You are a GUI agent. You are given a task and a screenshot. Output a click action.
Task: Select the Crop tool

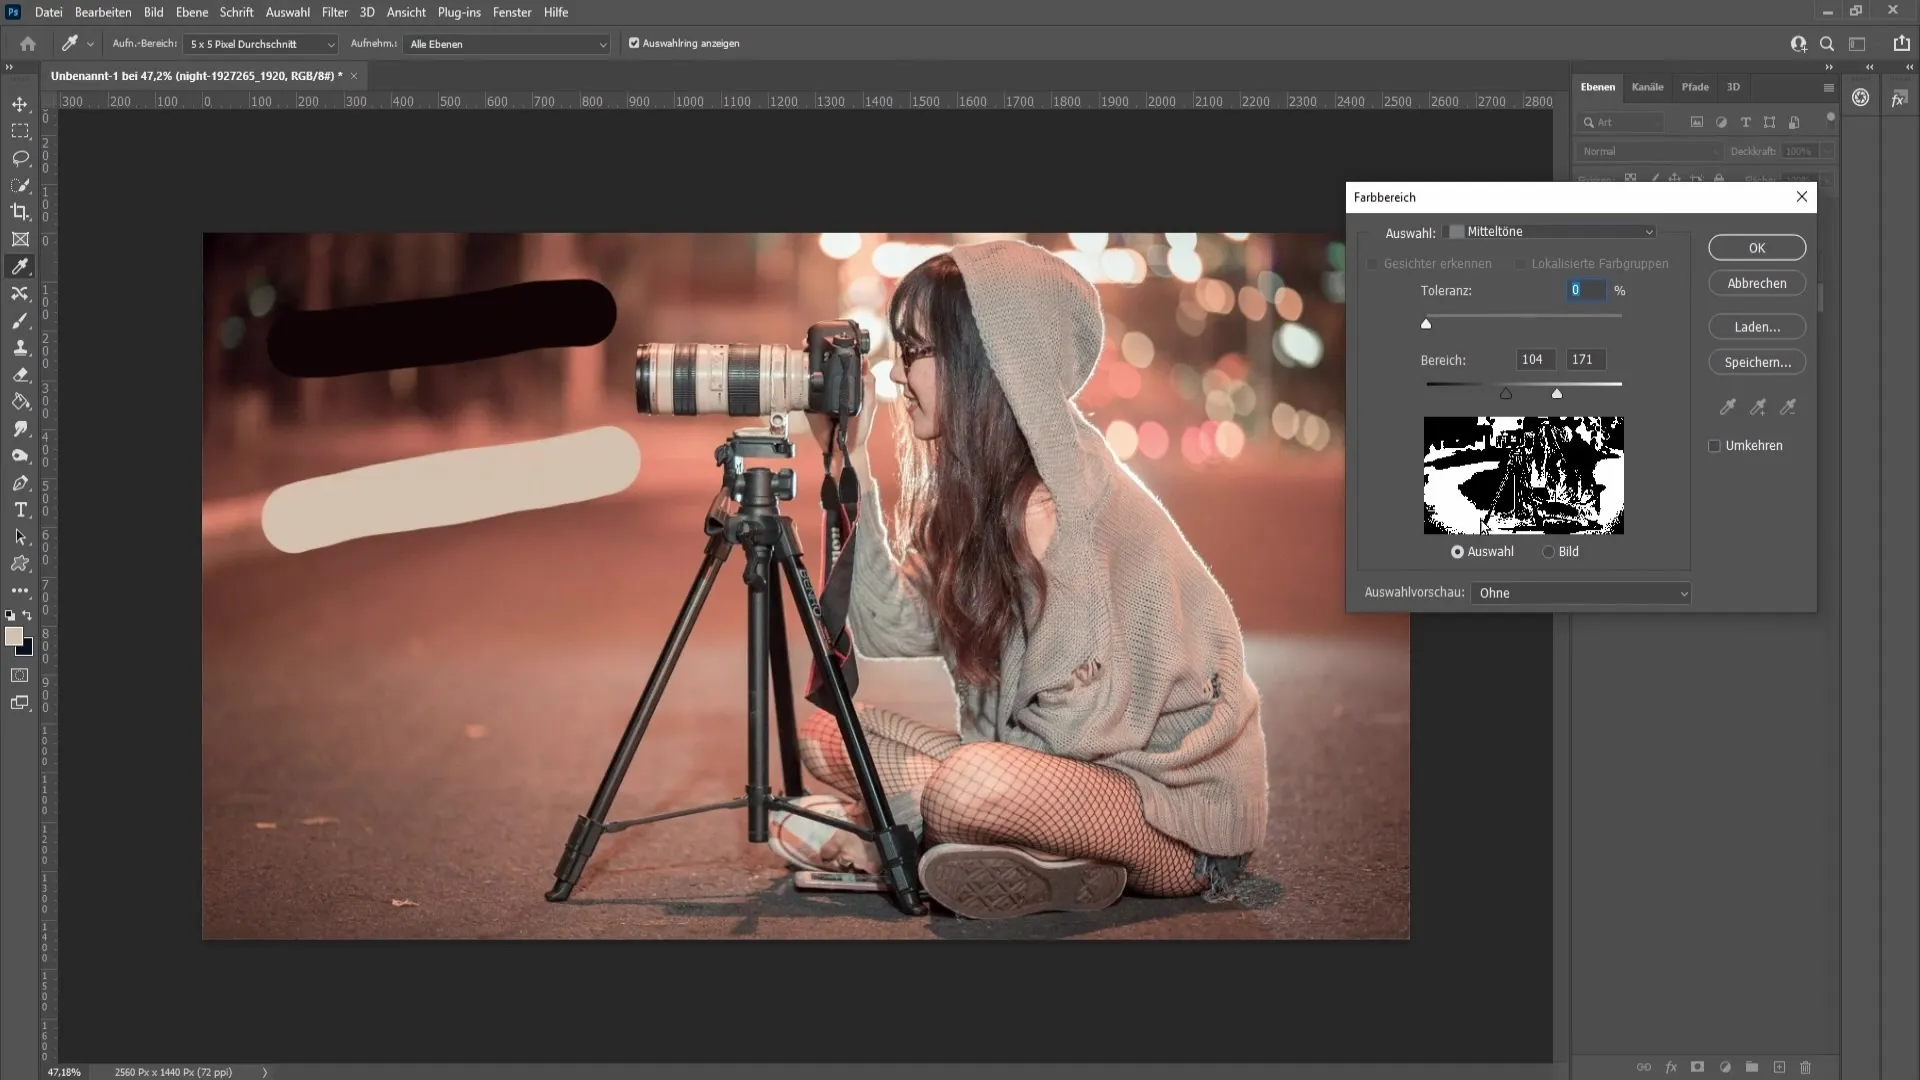tap(20, 212)
